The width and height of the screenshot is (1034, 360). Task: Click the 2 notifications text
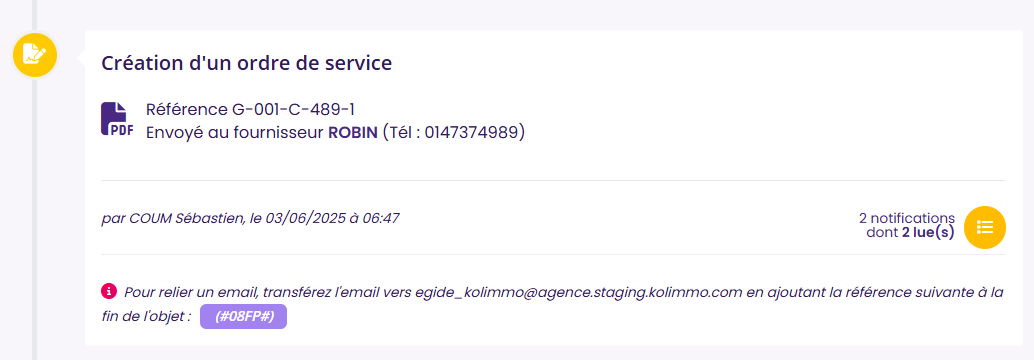907,218
